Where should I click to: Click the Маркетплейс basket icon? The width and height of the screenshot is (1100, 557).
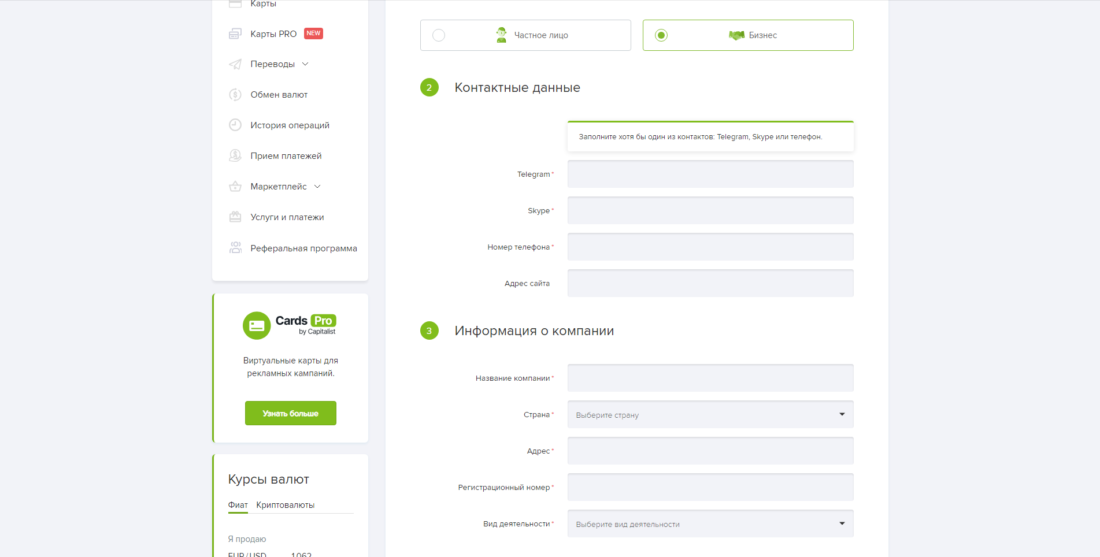point(235,186)
